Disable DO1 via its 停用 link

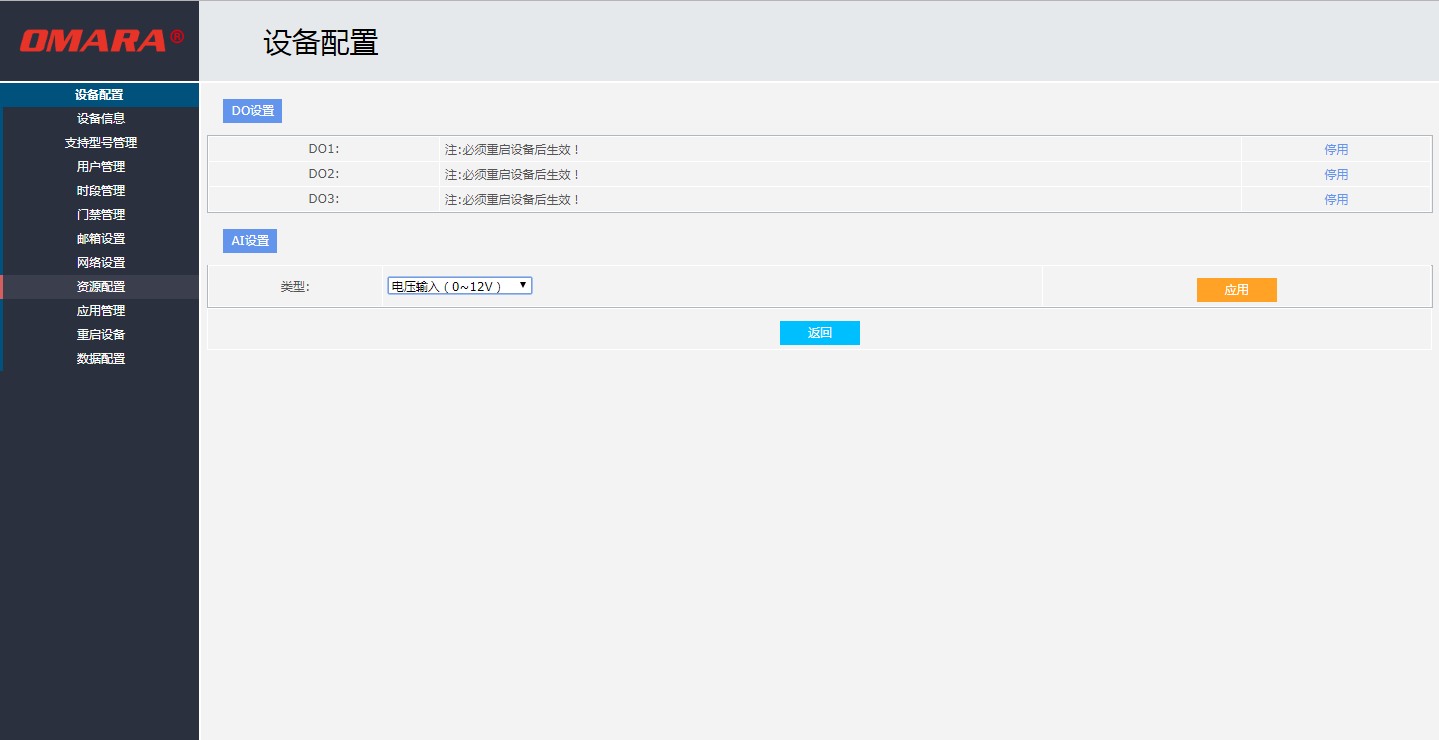coord(1336,150)
